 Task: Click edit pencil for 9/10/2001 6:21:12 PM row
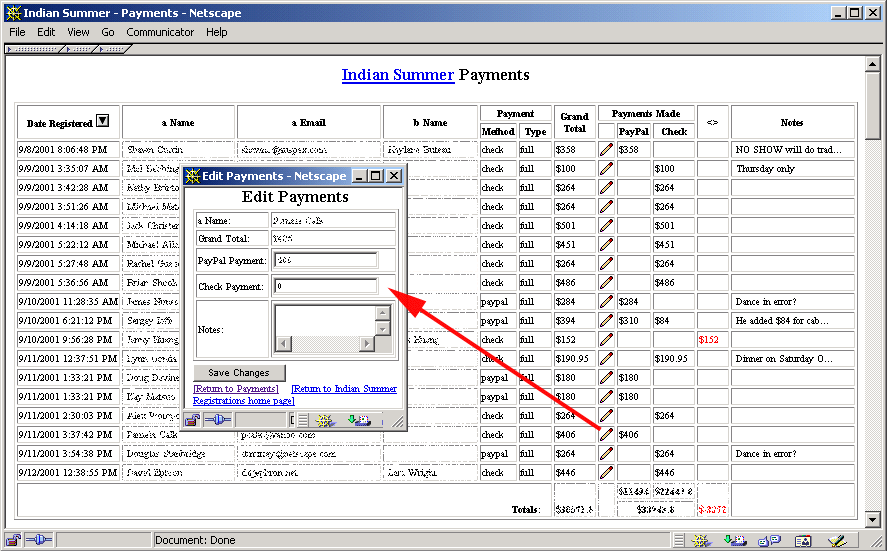pyautogui.click(x=606, y=321)
